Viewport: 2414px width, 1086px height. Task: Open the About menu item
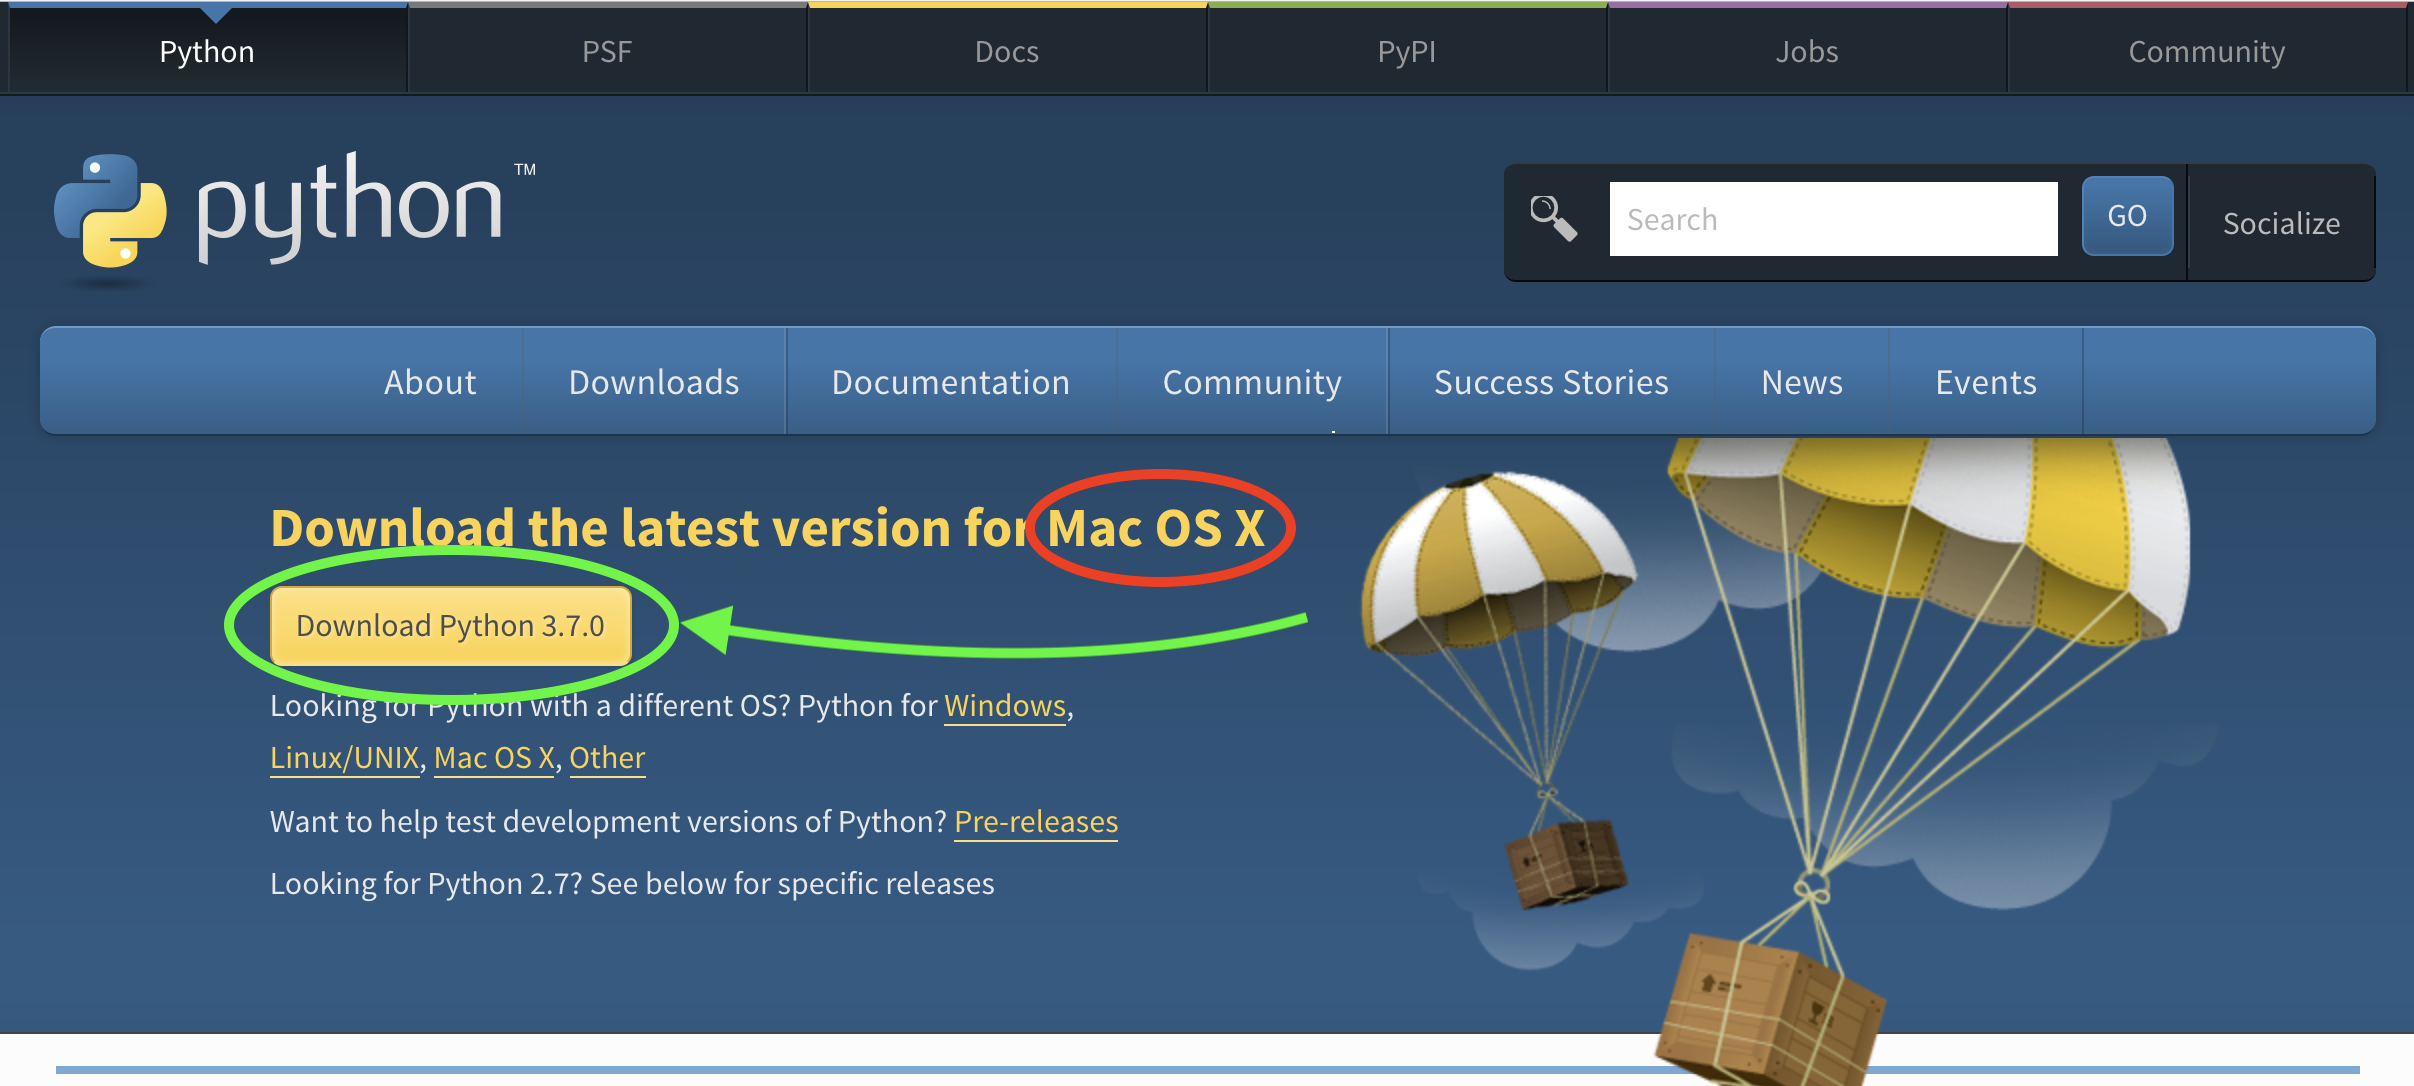tap(430, 382)
